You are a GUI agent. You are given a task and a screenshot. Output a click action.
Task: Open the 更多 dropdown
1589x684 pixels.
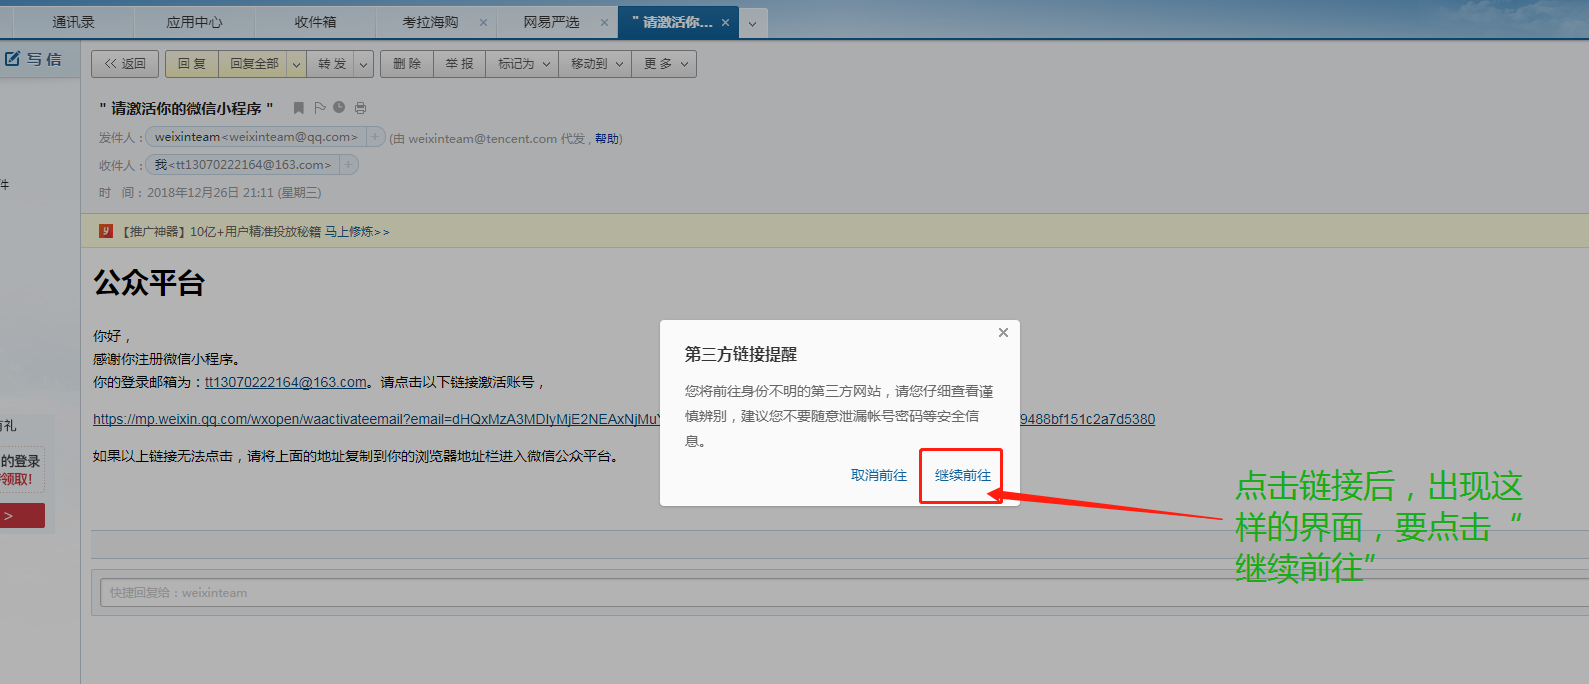pos(665,64)
